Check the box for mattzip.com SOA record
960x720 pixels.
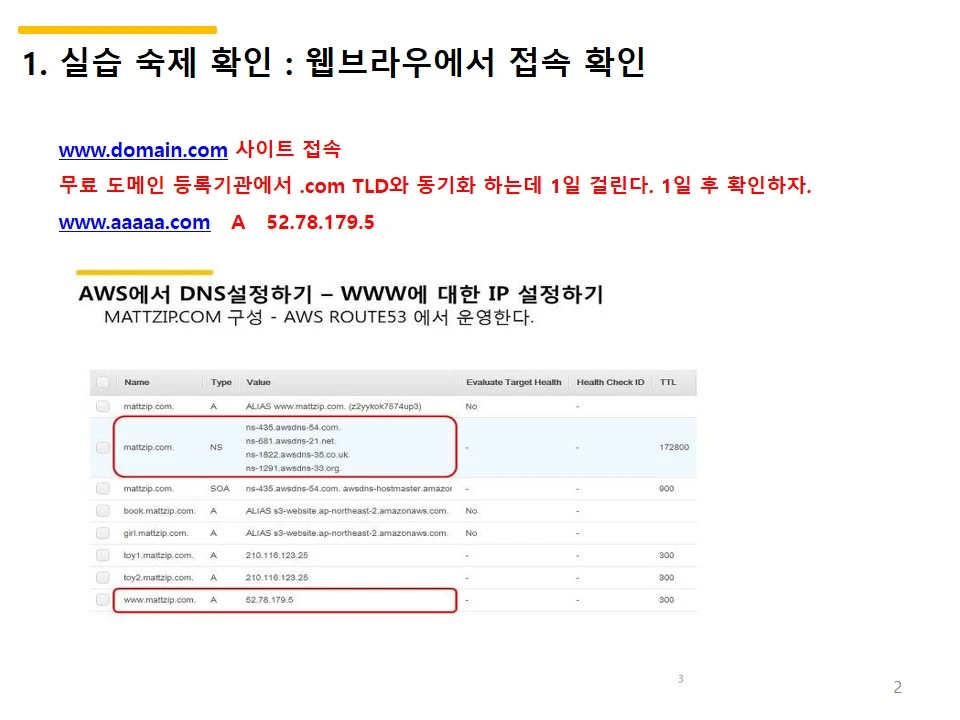tap(103, 488)
